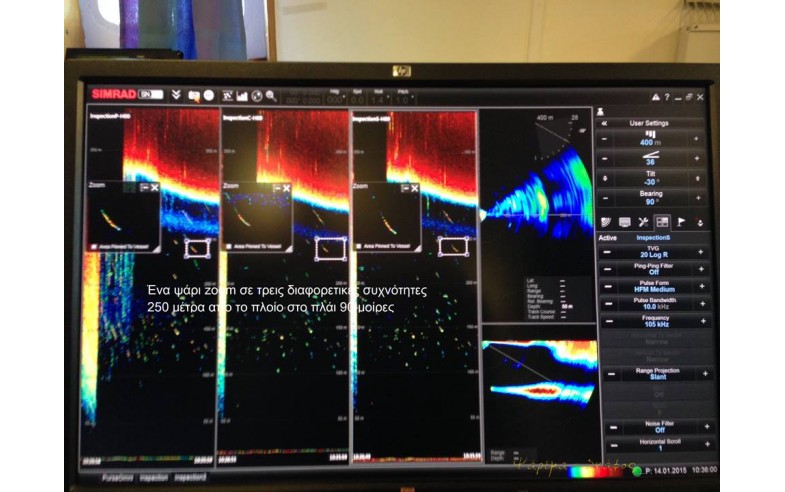Click minus on the TVG row

click(x=607, y=252)
